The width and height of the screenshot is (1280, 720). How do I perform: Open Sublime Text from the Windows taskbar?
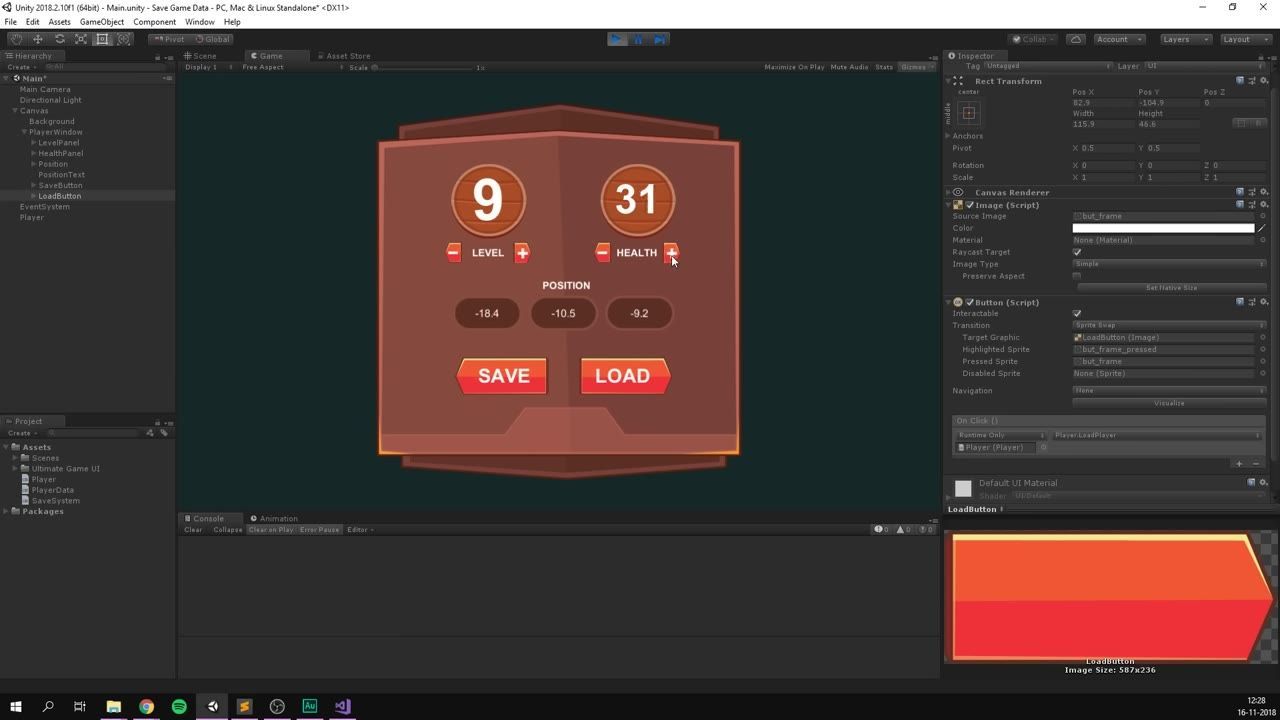(x=244, y=706)
